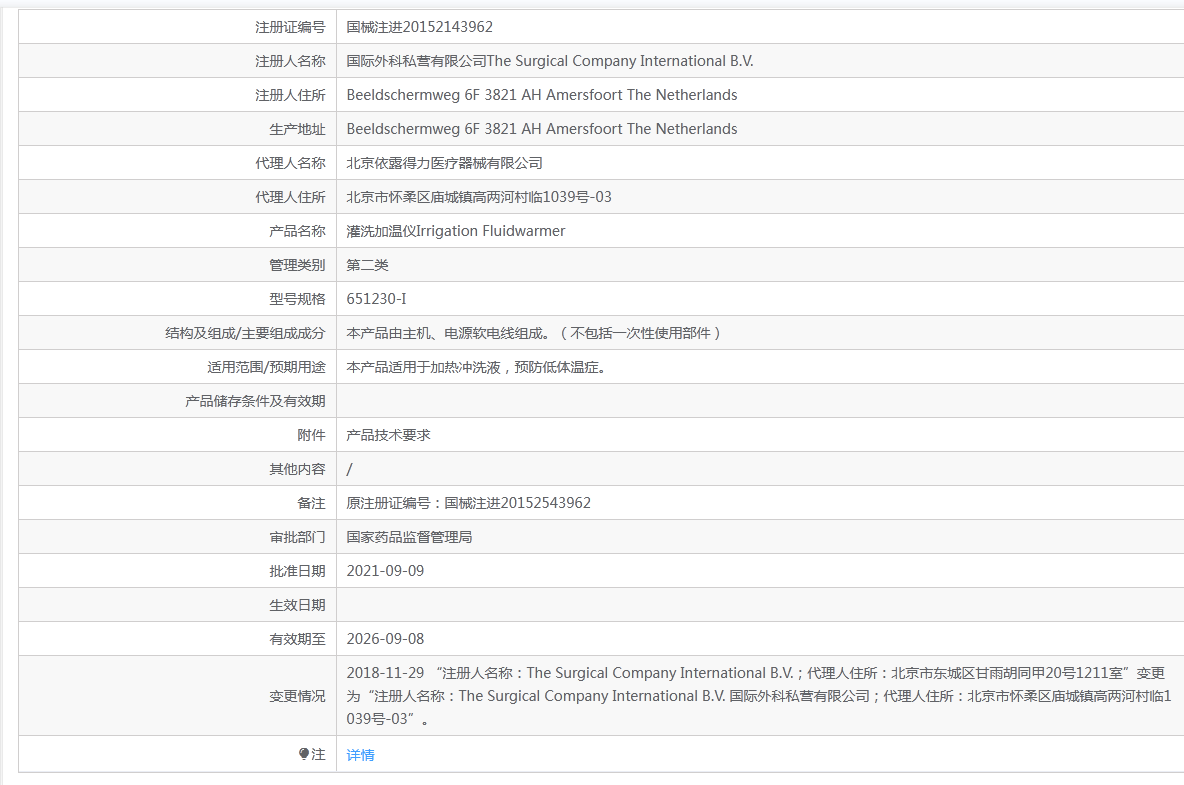Click the 生效日期 label

[x=298, y=605]
